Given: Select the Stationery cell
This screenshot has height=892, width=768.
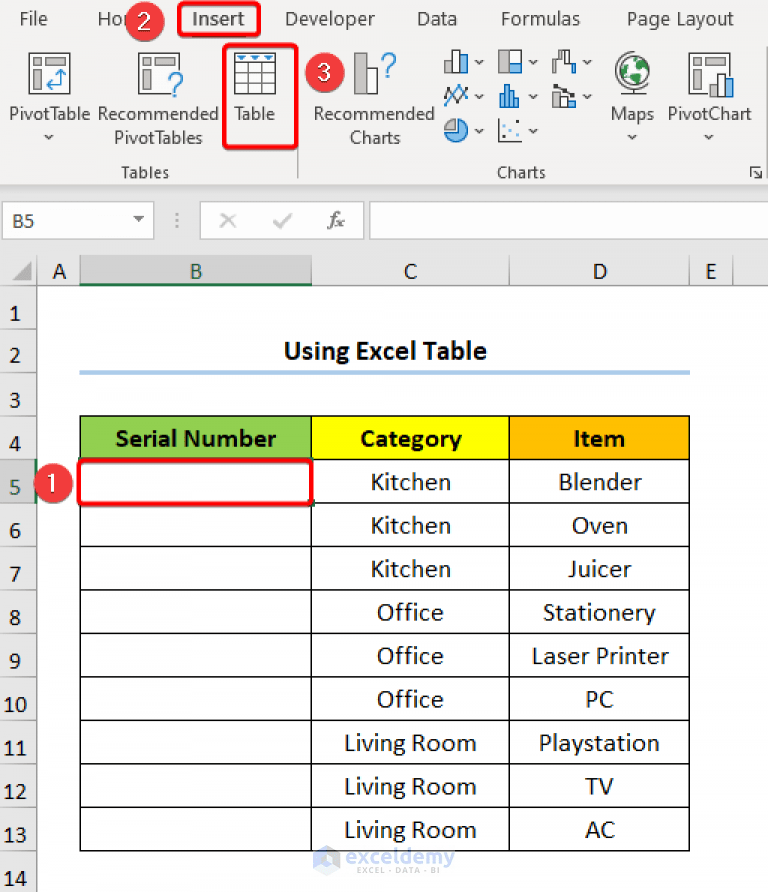Looking at the screenshot, I should [x=599, y=612].
